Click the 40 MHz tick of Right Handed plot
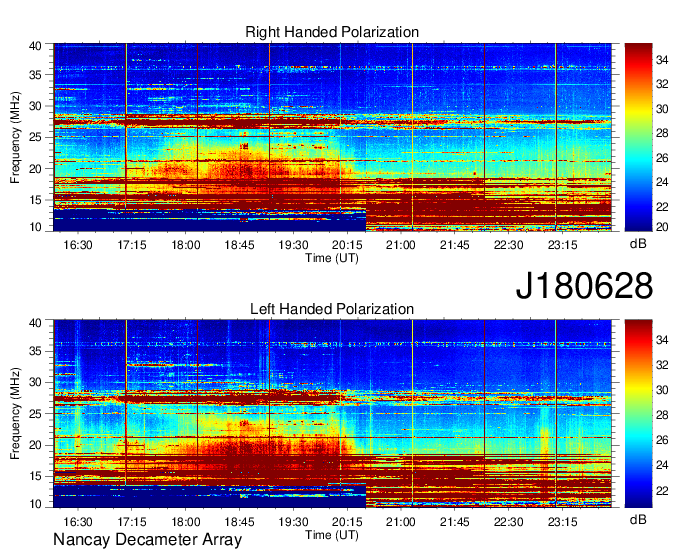Screen dimensions: 680x552 click(36, 46)
